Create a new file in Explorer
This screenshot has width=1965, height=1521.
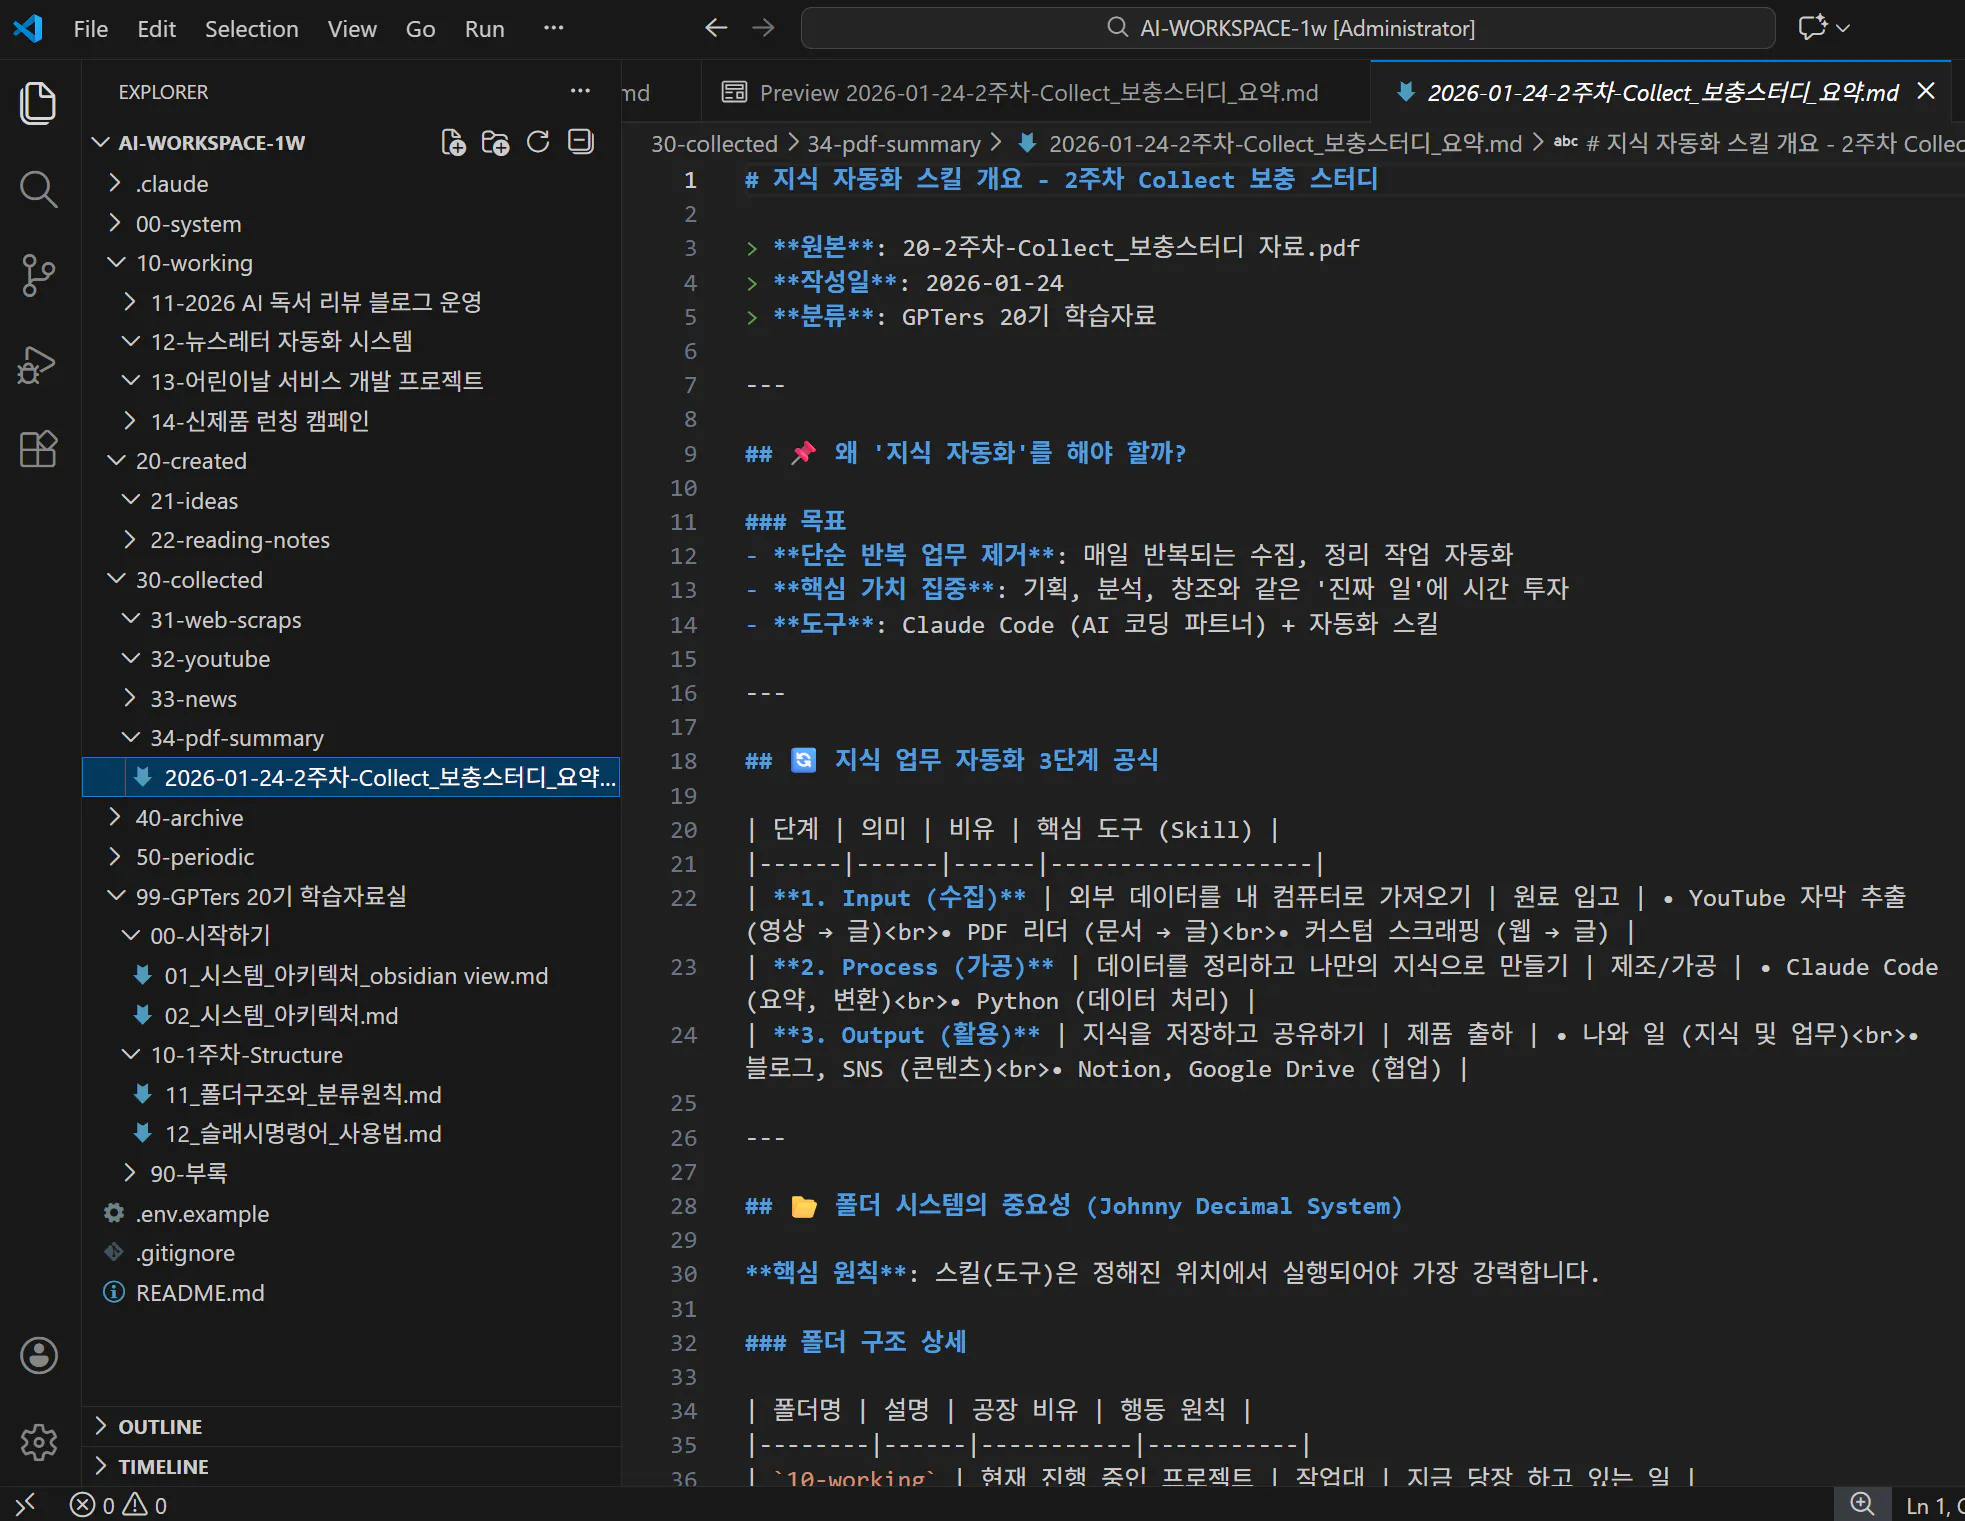coord(453,141)
